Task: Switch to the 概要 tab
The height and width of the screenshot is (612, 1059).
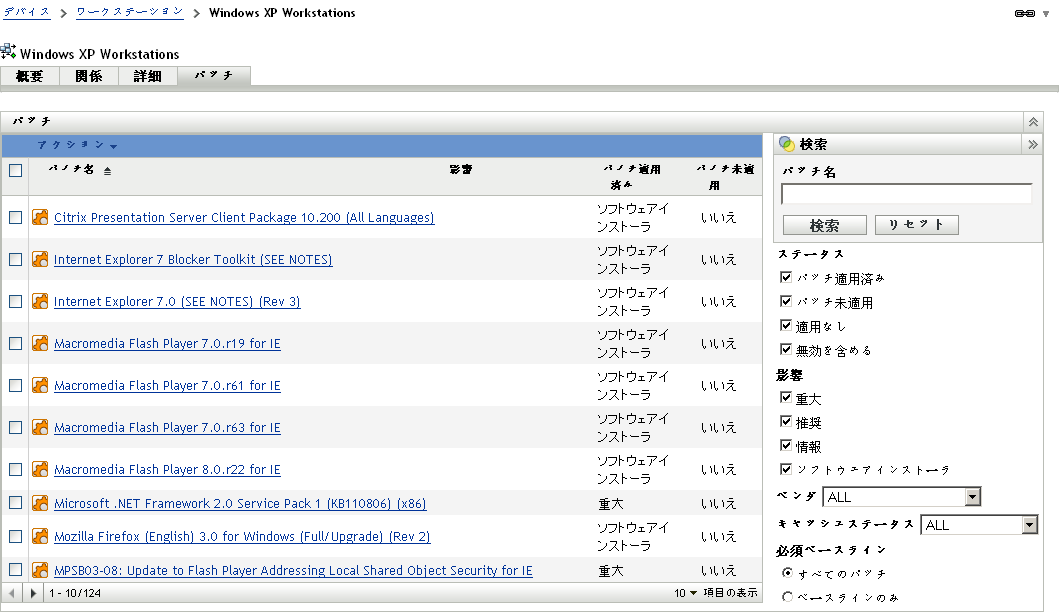Action: tap(29, 75)
